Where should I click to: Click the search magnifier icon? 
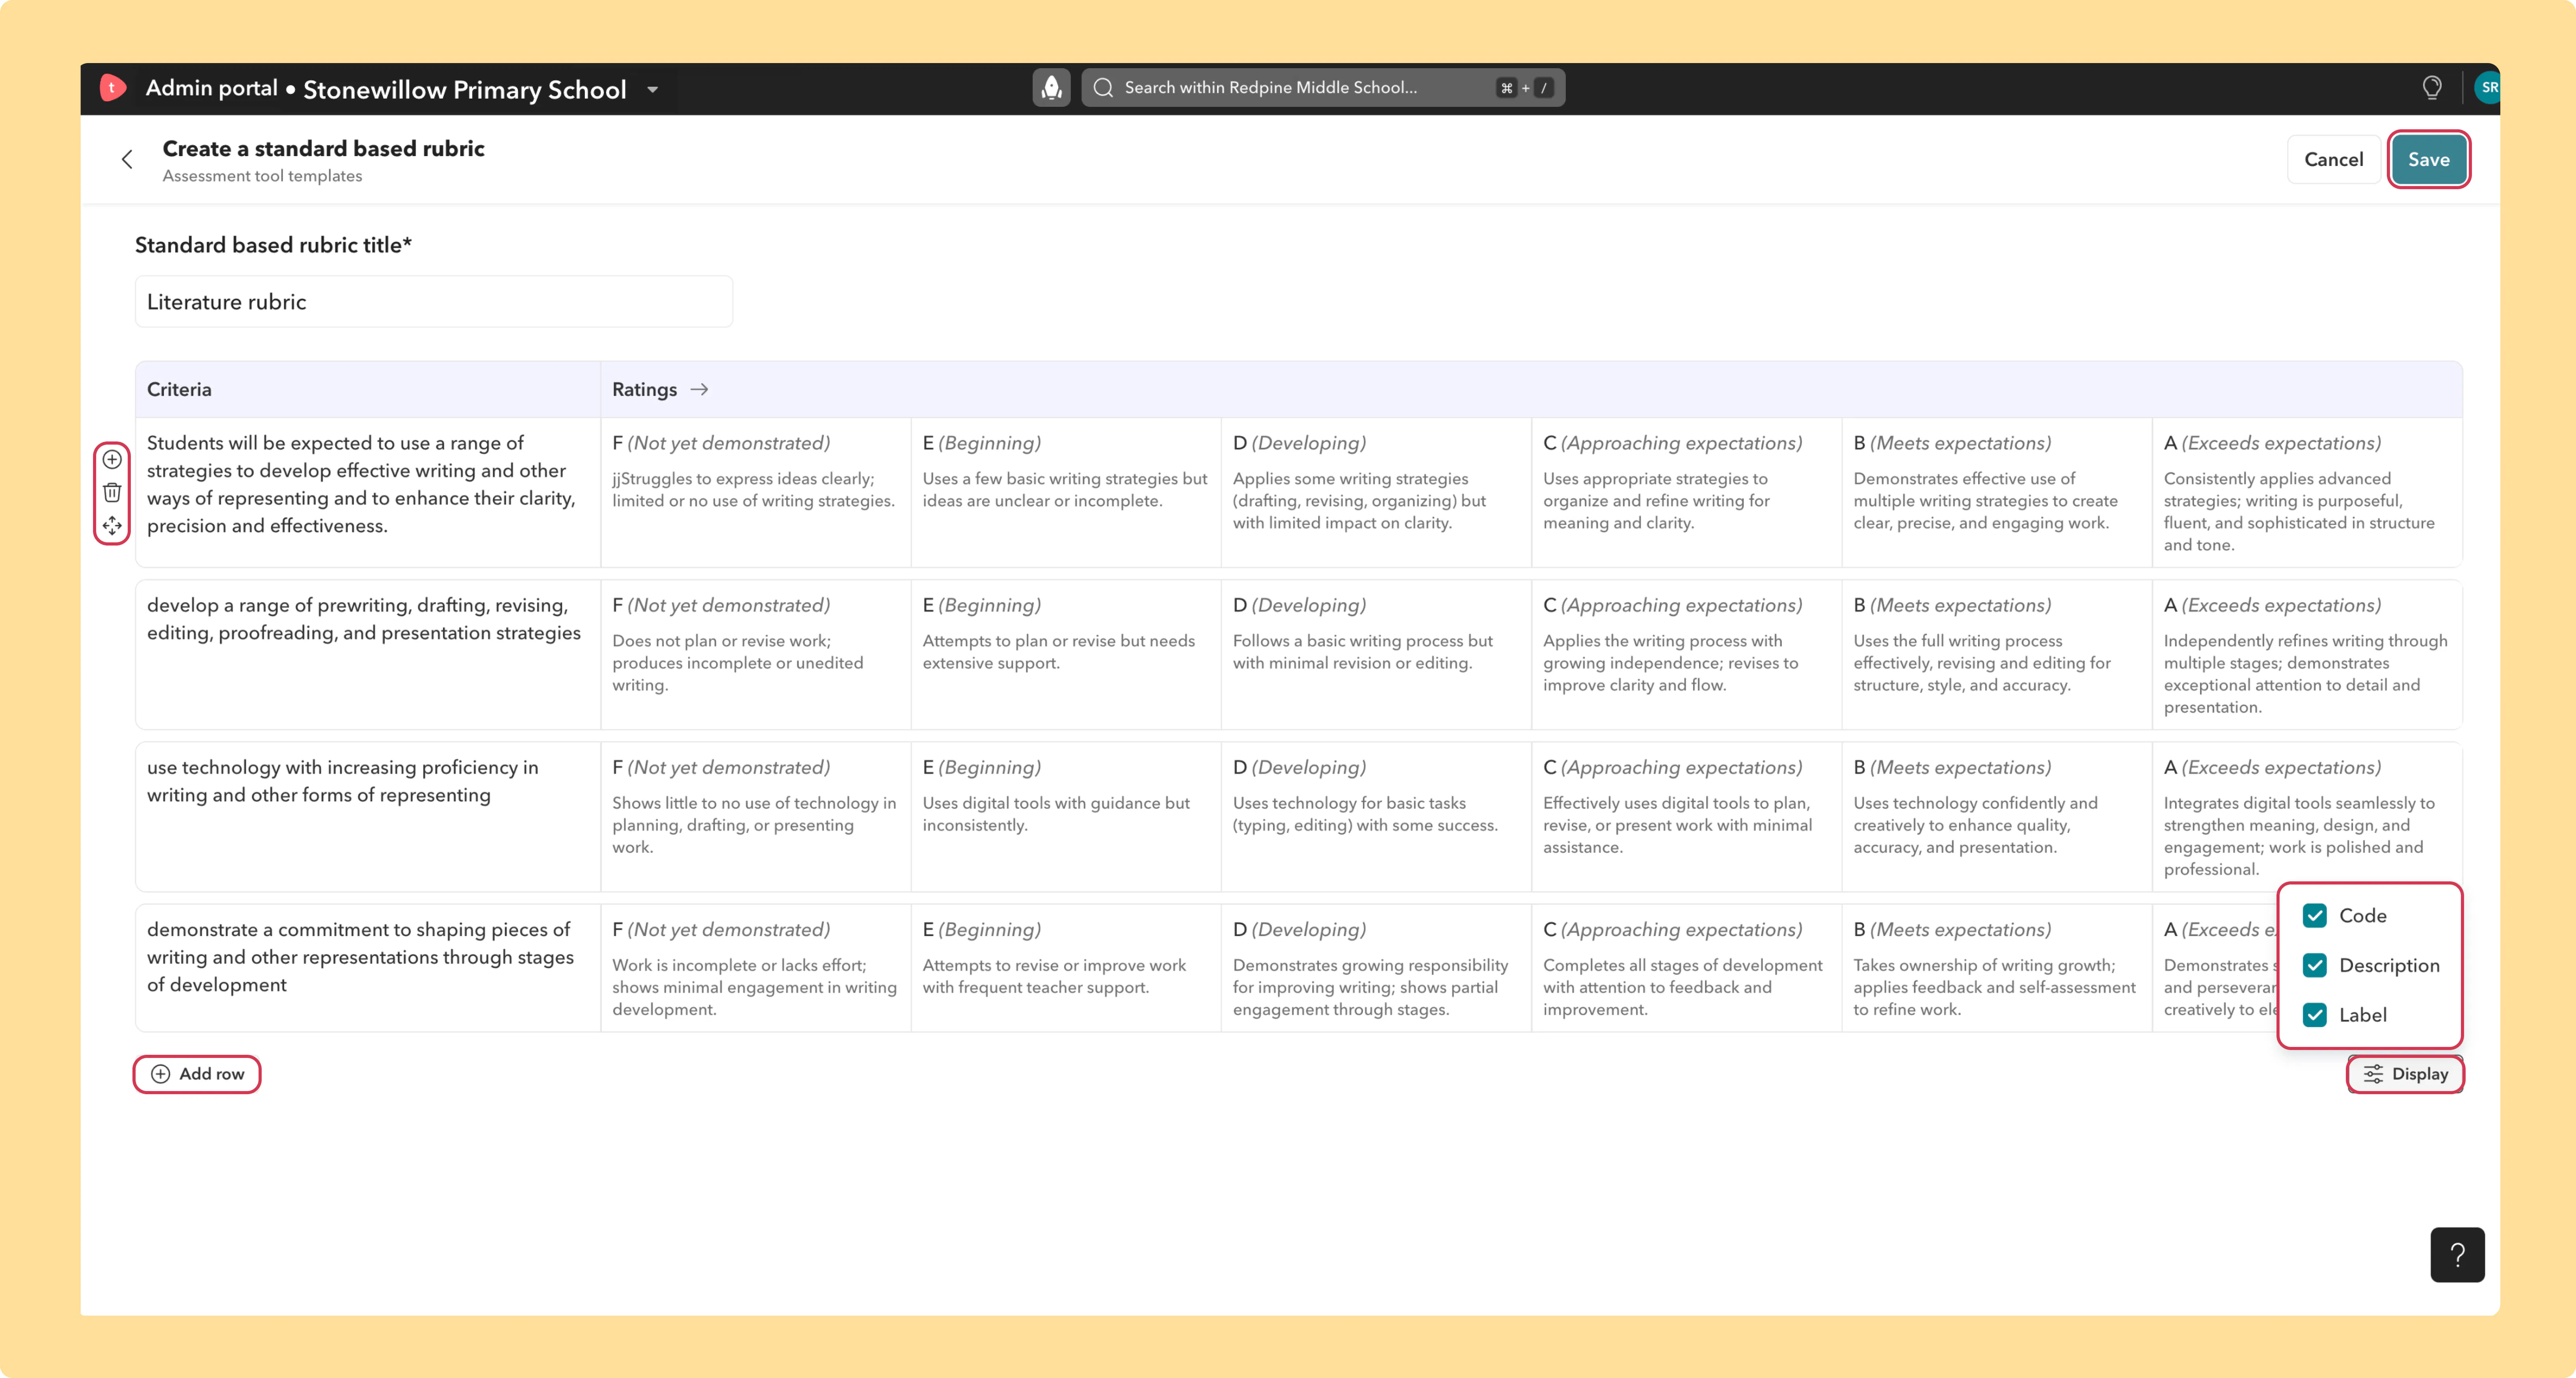[x=1103, y=88]
